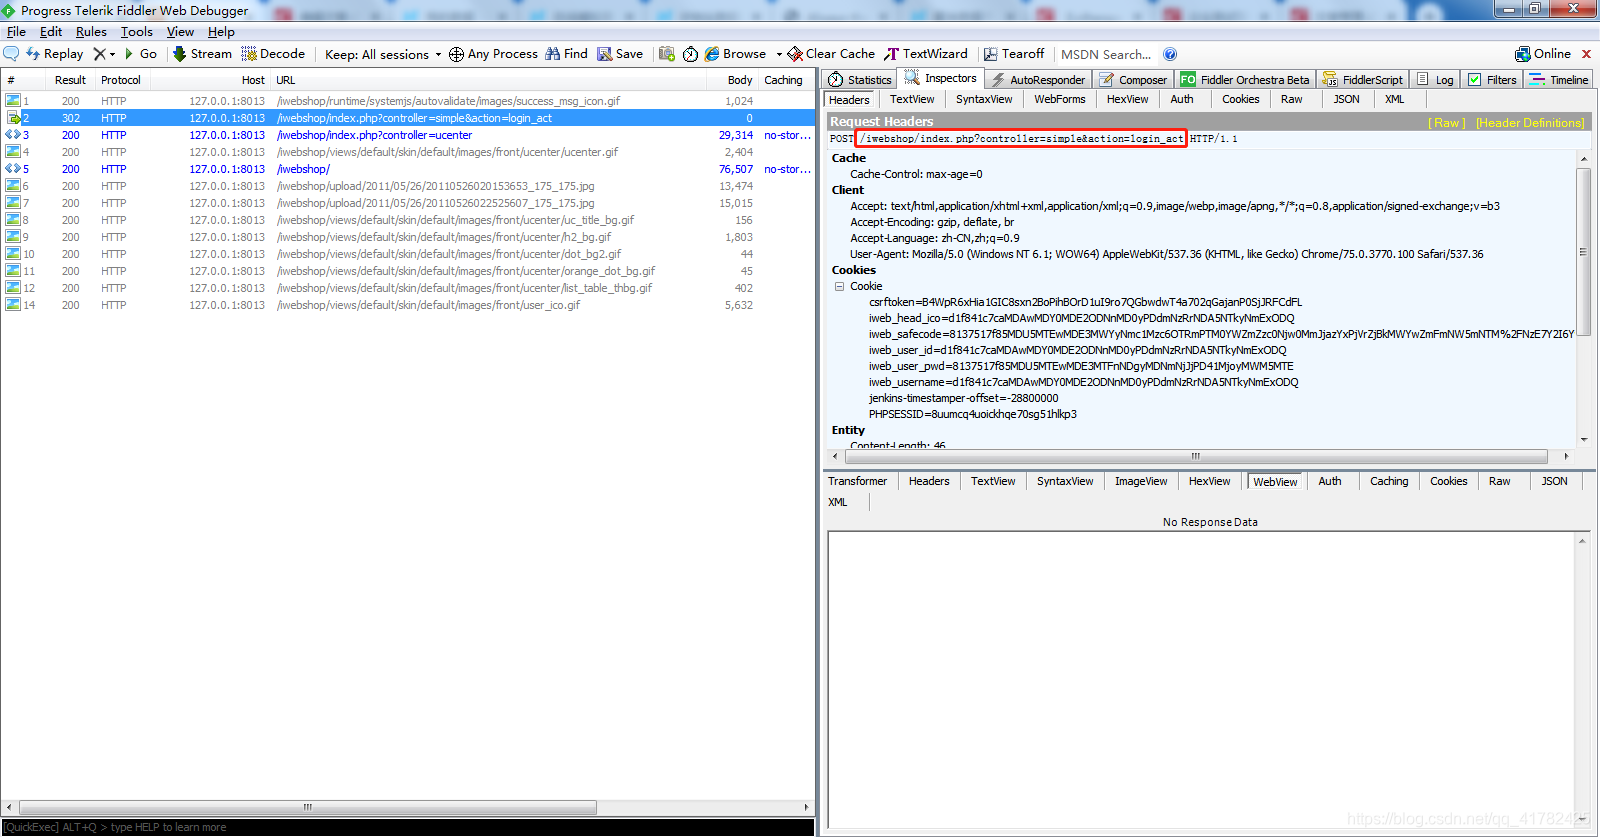Image resolution: width=1600 pixels, height=837 pixels.
Task: Click the Go resume button
Action: coord(140,54)
